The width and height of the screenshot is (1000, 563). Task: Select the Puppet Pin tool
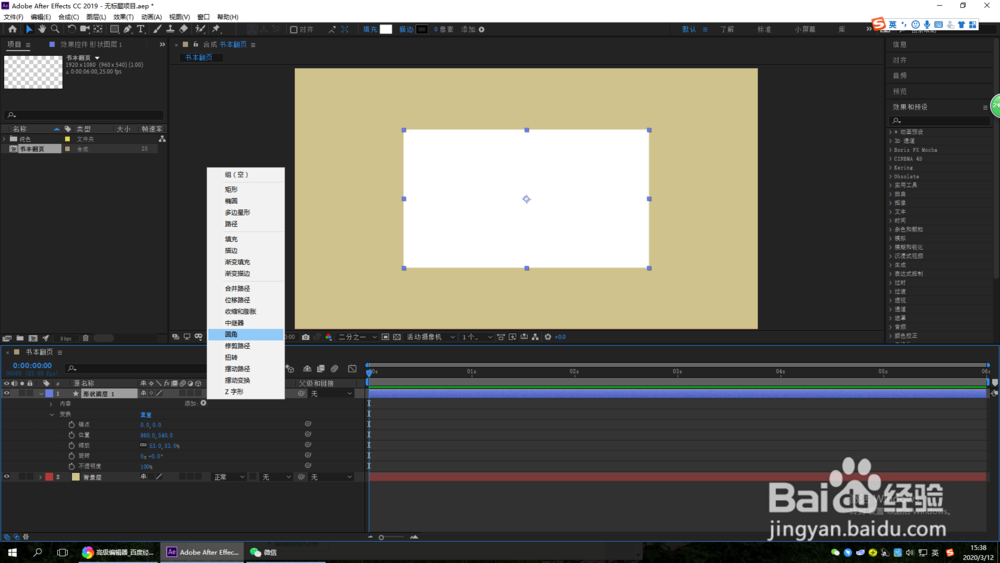(x=216, y=29)
